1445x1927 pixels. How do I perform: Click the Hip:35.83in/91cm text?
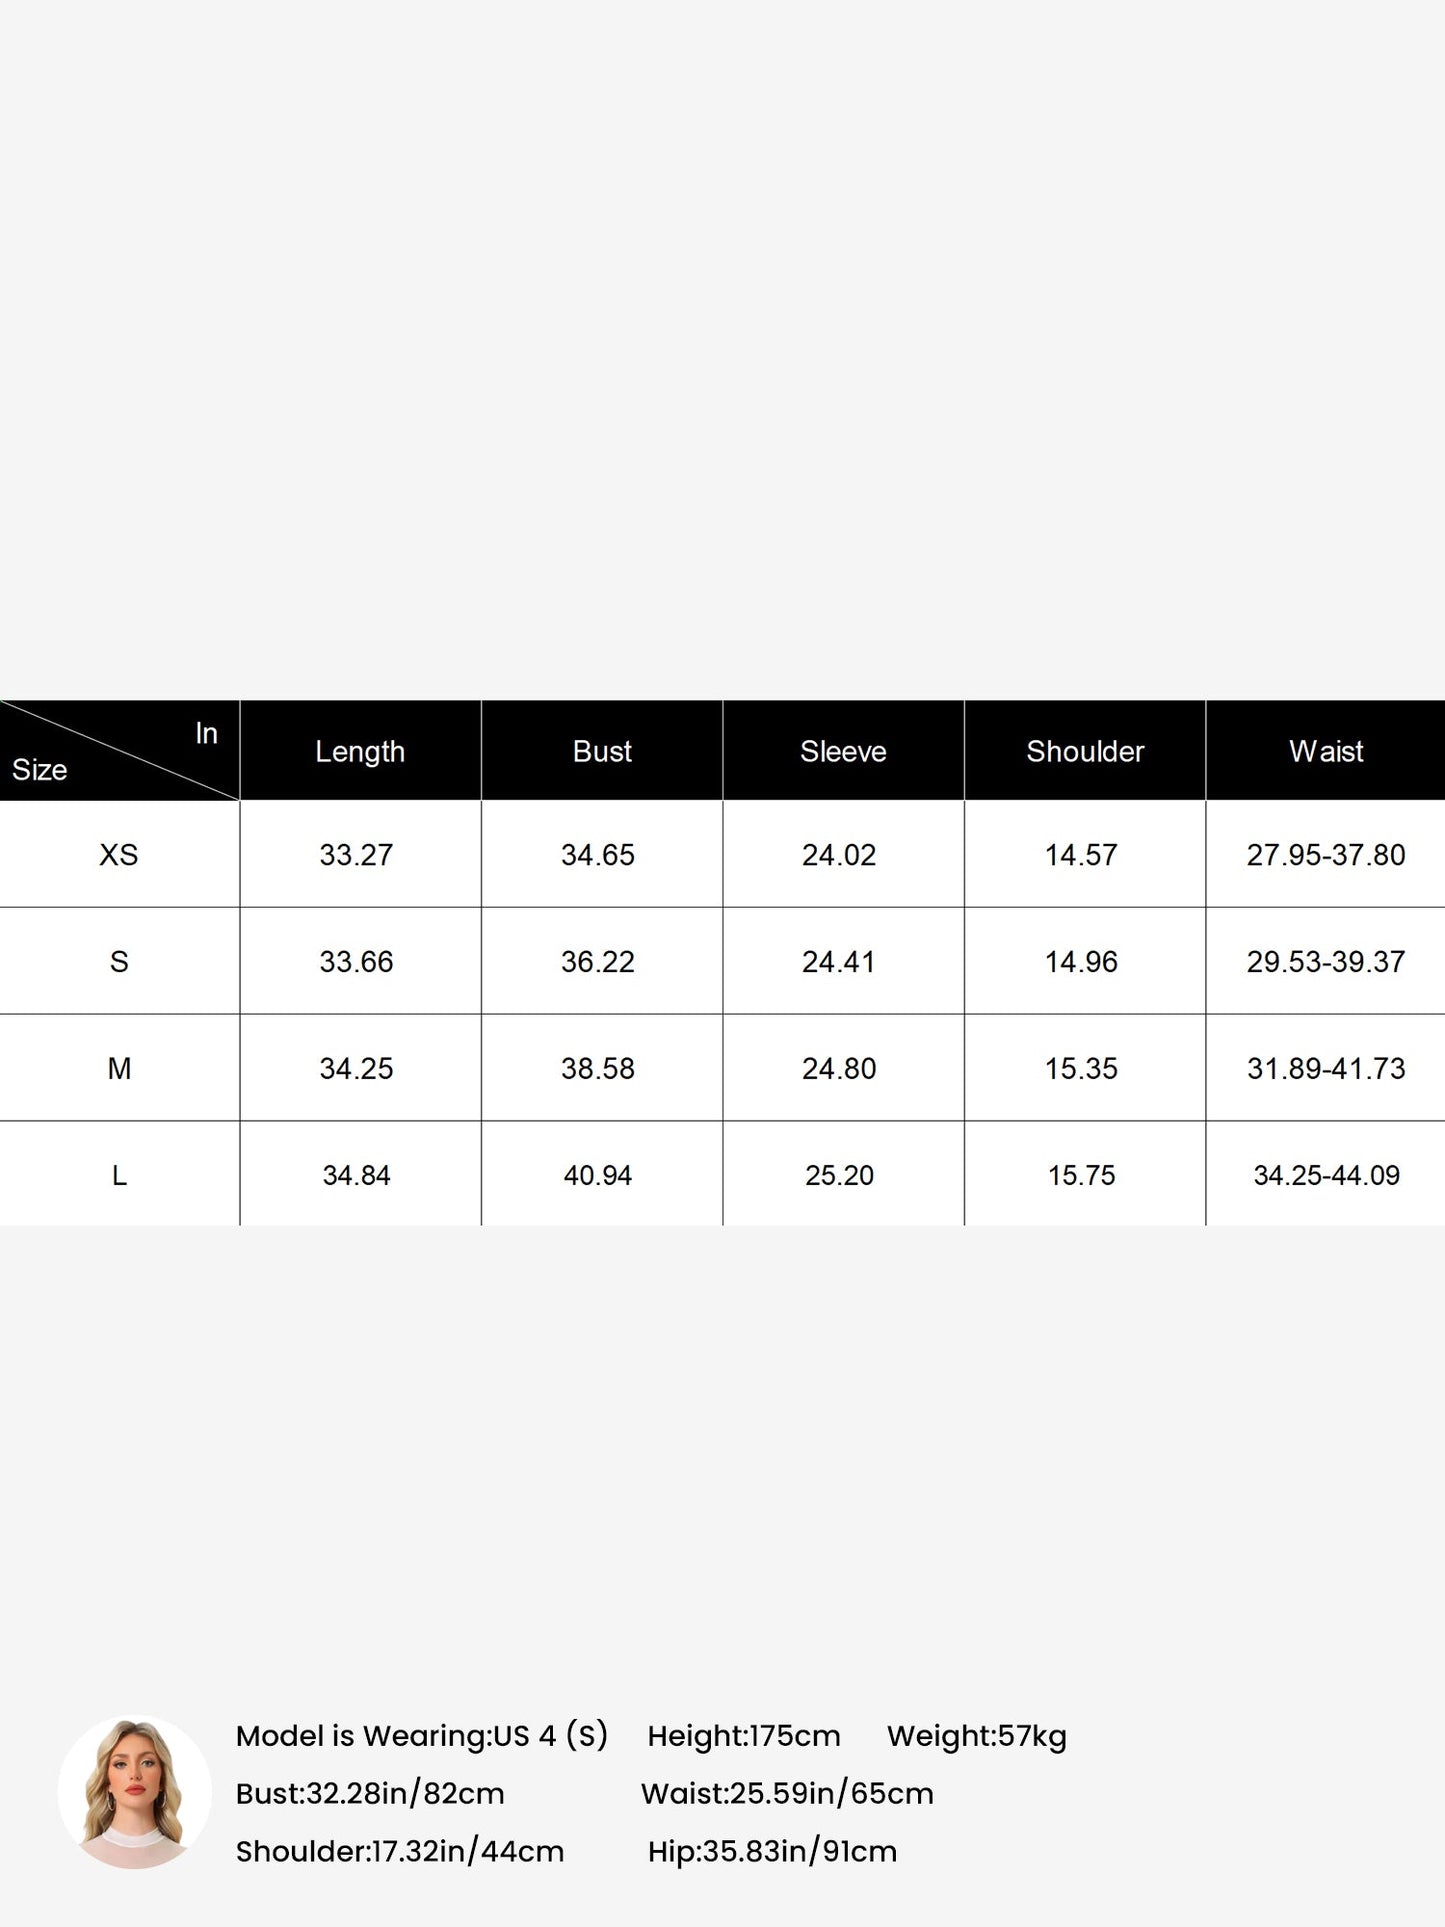coord(772,1851)
